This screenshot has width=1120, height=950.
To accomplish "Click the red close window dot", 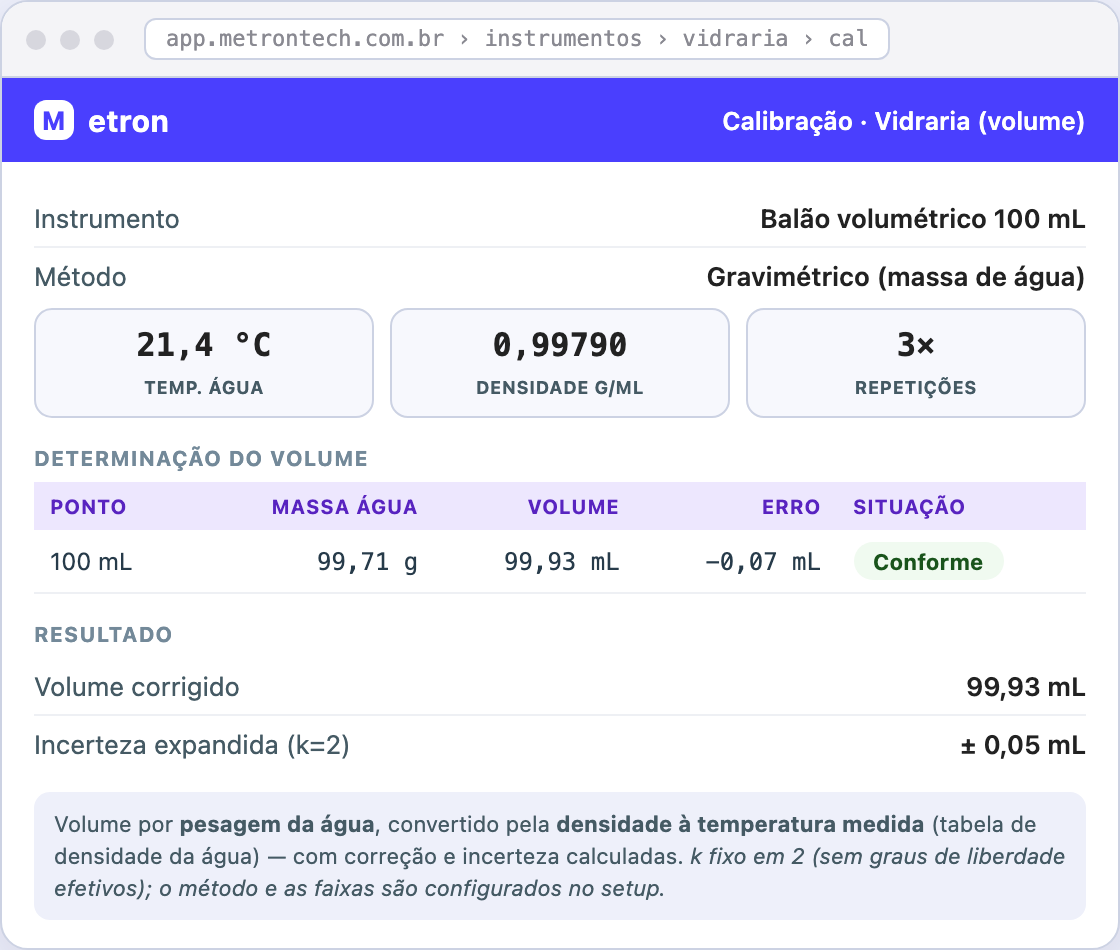I will (x=36, y=40).
